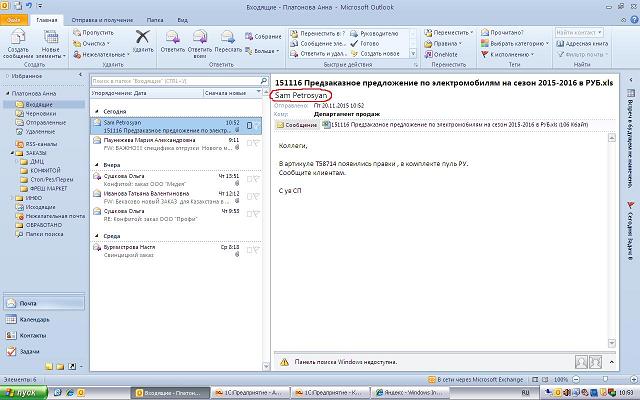Open the К исполнению dropdown
The width and height of the screenshot is (640, 400).
click(x=507, y=54)
